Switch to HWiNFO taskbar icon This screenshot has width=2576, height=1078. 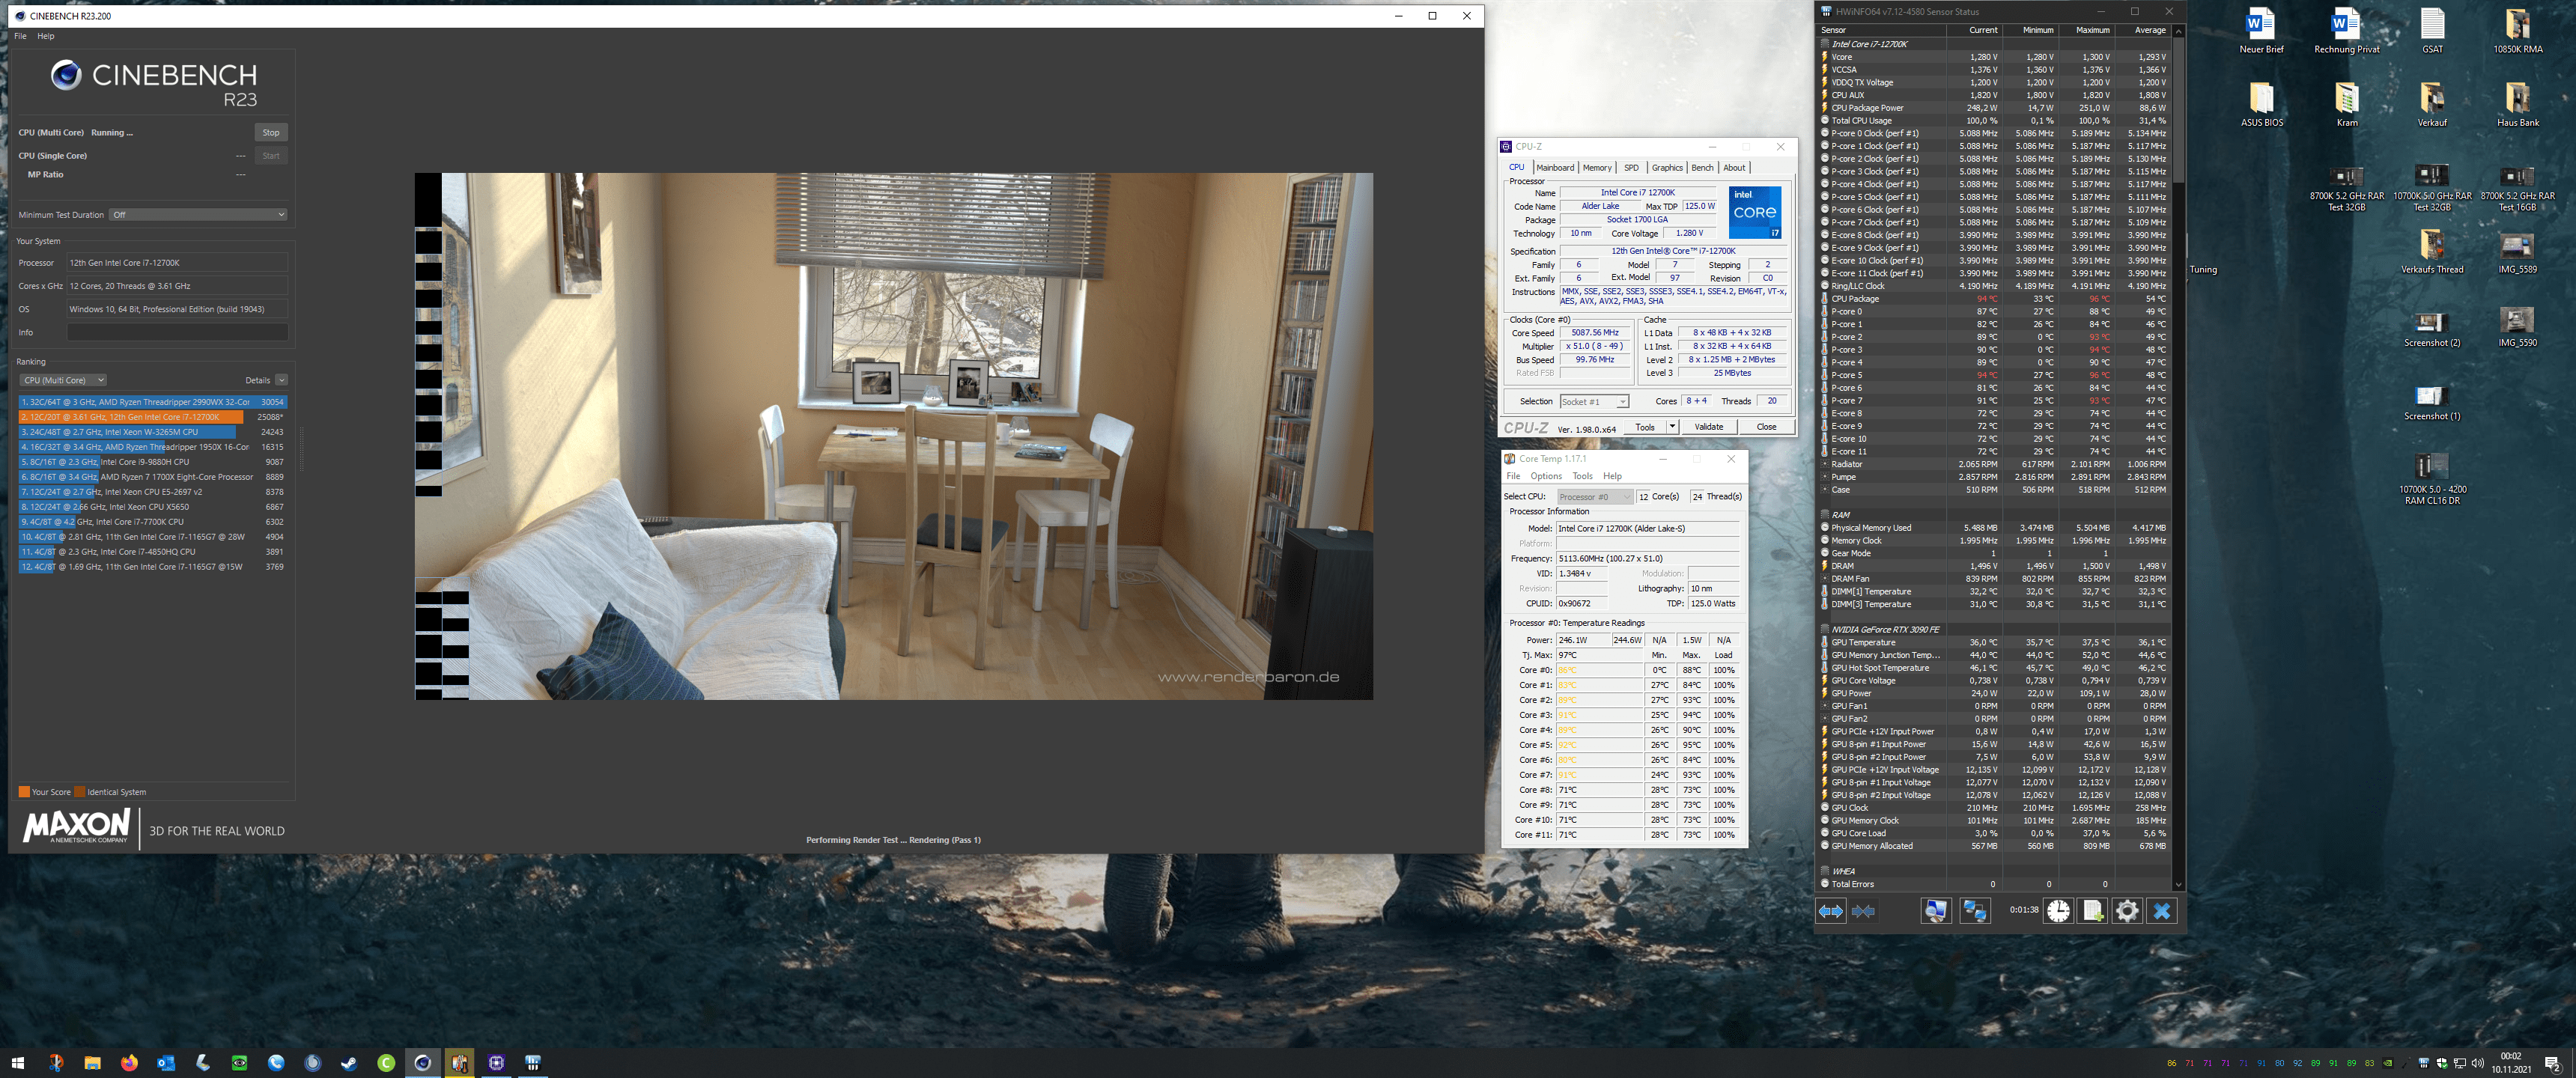pos(533,1062)
